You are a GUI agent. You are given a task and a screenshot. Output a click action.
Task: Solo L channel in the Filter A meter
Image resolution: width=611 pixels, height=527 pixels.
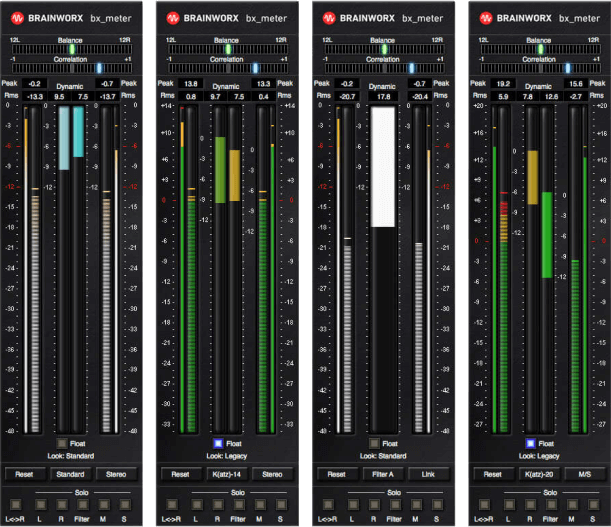point(353,504)
